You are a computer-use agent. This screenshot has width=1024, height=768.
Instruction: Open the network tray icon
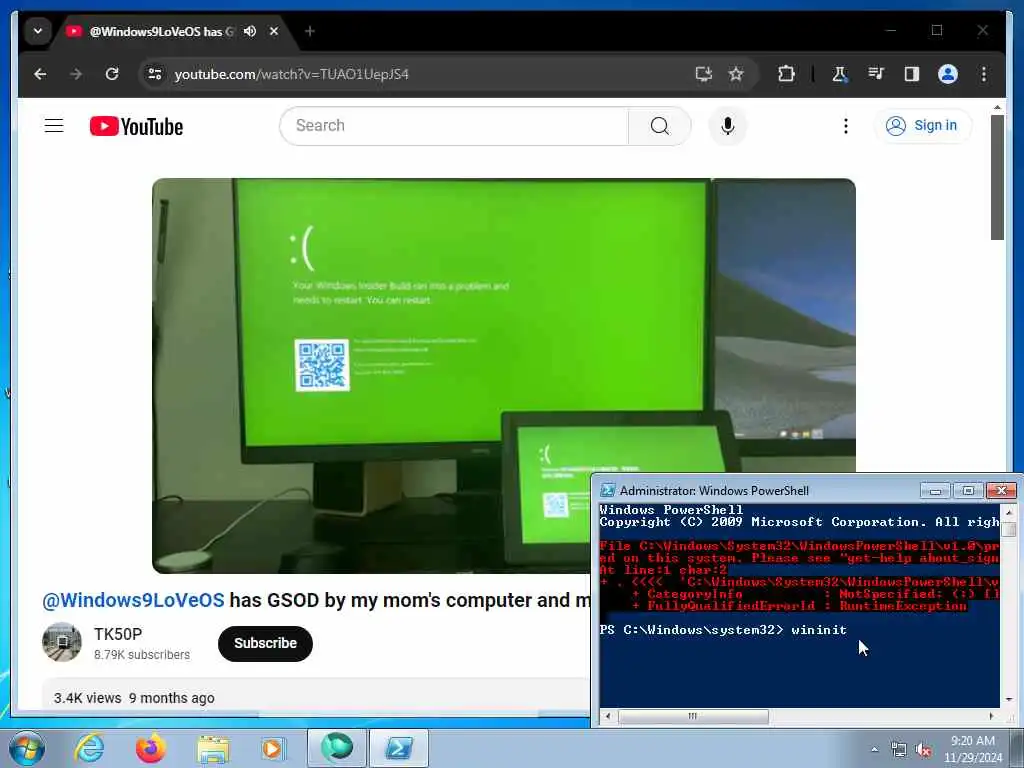pyautogui.click(x=899, y=750)
